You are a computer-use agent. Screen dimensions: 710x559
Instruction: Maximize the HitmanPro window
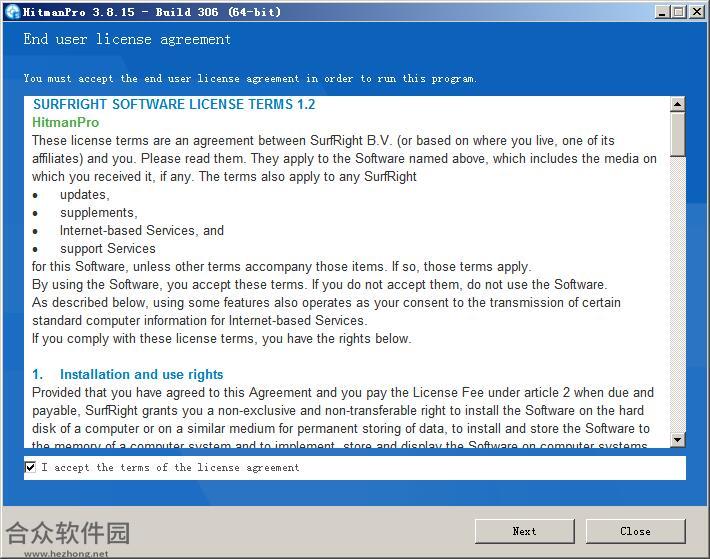[679, 12]
